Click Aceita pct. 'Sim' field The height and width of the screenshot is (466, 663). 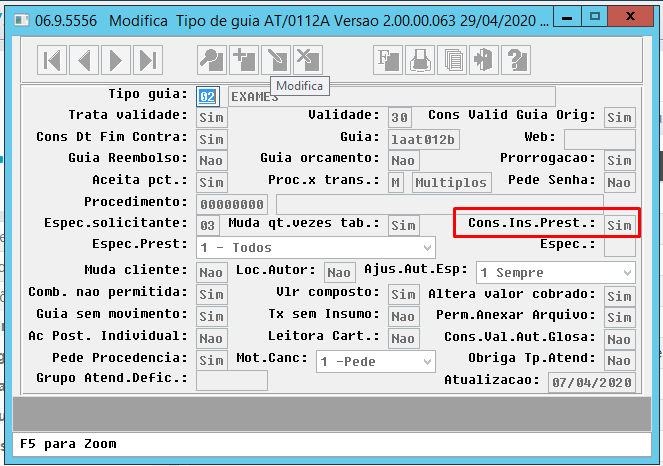pos(212,183)
